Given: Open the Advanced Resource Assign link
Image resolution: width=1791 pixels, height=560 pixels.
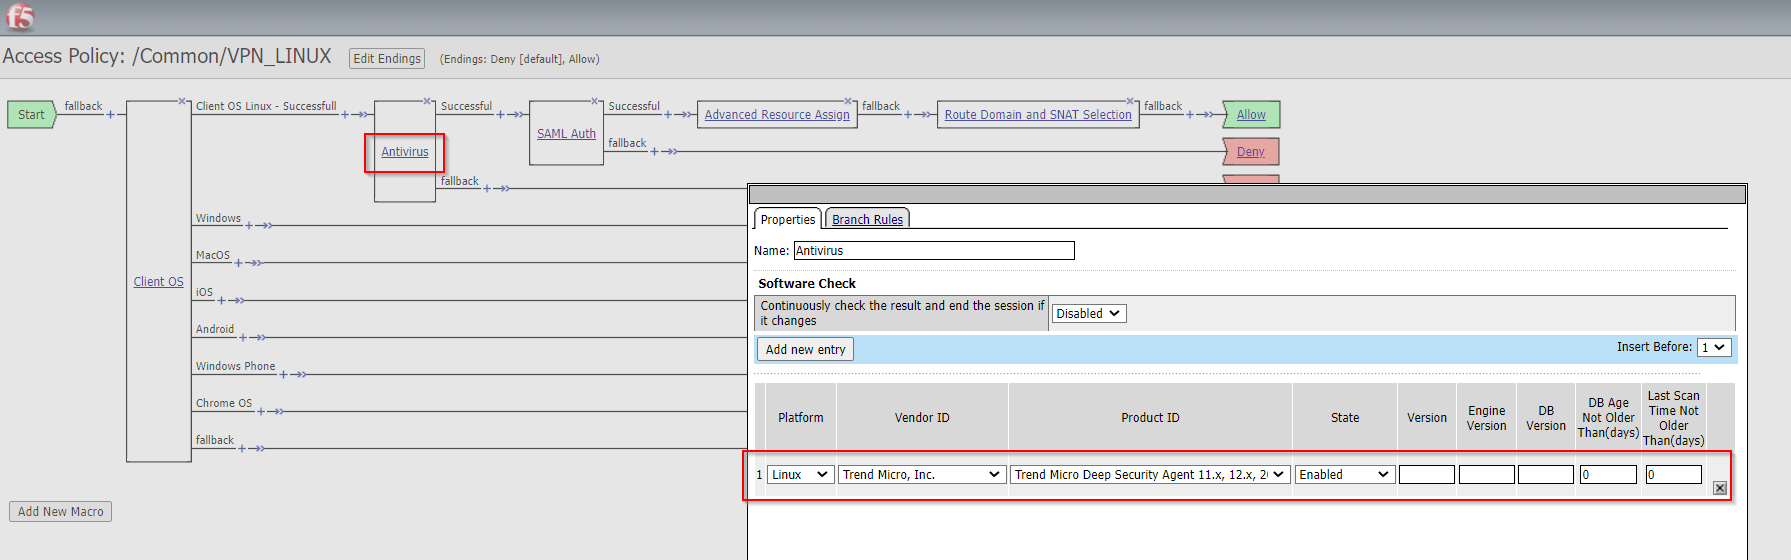Looking at the screenshot, I should coord(777,115).
